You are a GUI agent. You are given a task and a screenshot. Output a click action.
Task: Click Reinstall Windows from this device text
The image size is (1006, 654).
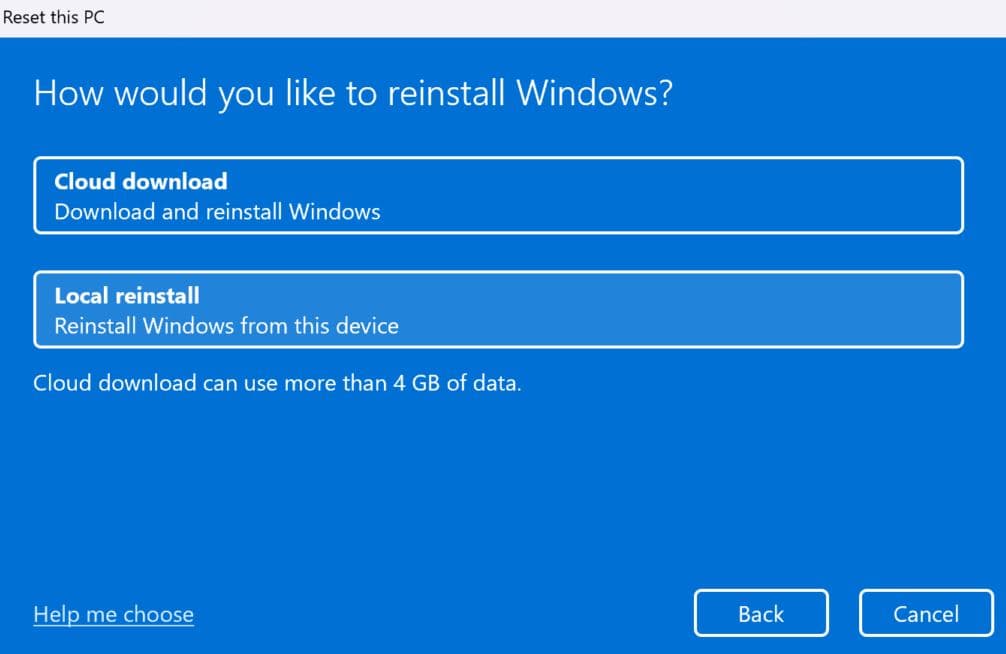(x=226, y=325)
